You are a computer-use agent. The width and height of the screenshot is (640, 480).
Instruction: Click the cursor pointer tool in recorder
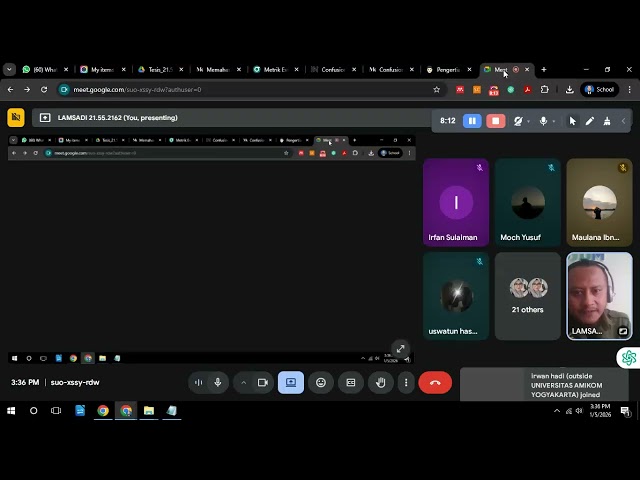pyautogui.click(x=573, y=121)
